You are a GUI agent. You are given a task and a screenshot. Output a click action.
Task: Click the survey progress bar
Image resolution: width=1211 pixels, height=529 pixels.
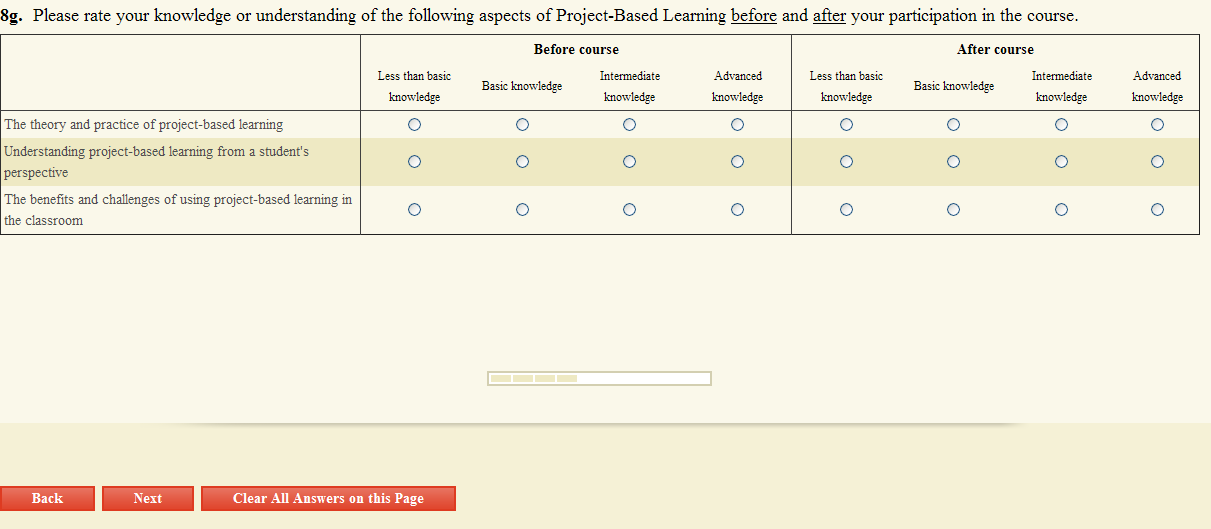(x=599, y=378)
